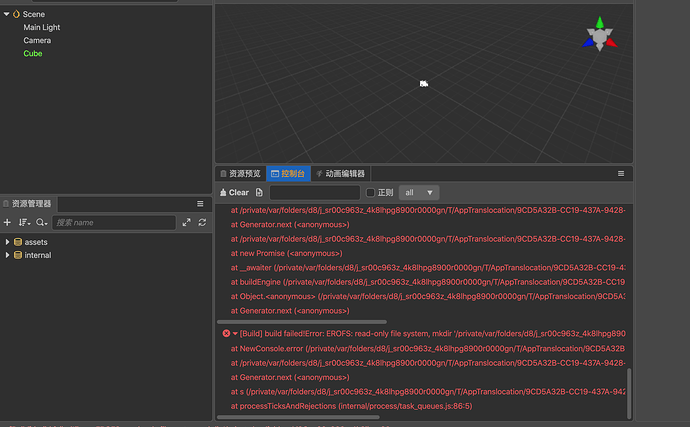This screenshot has height=427, width=690.
Task: Switch to the 资源预览 tab
Action: pos(241,174)
